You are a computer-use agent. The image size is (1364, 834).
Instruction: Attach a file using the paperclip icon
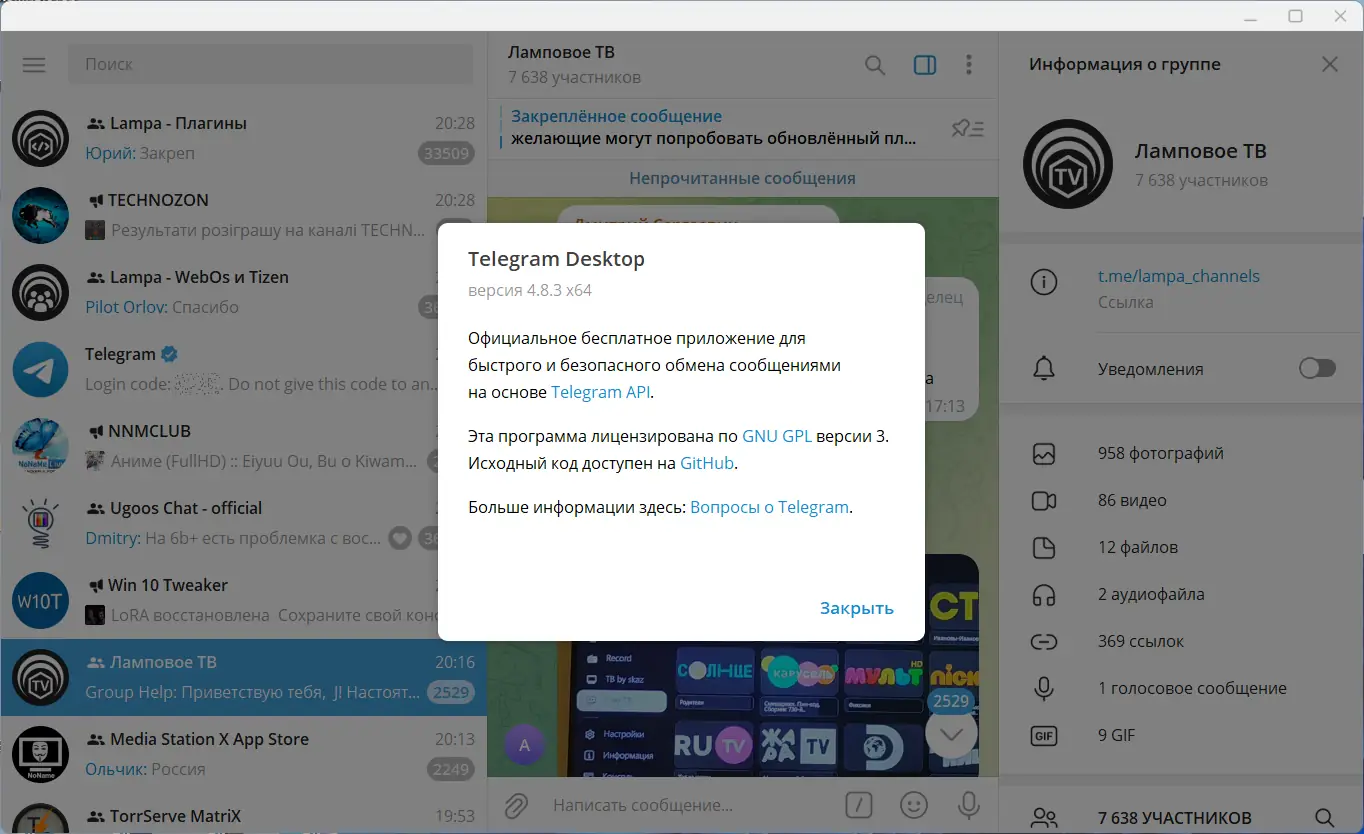click(x=516, y=805)
